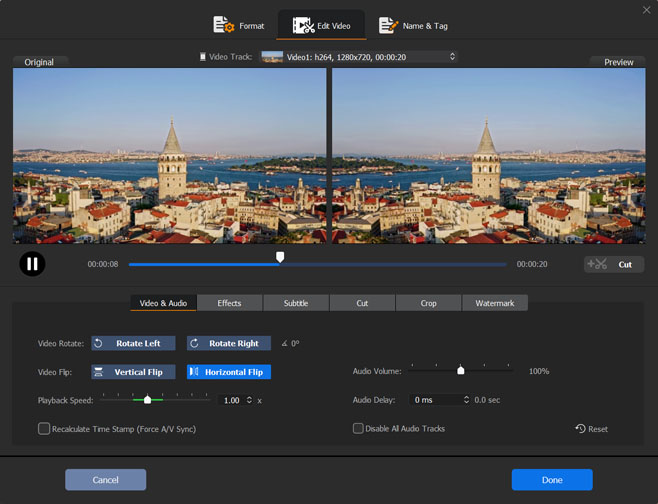Click the scissors Cut button
The image size is (658, 504).
[x=614, y=264]
